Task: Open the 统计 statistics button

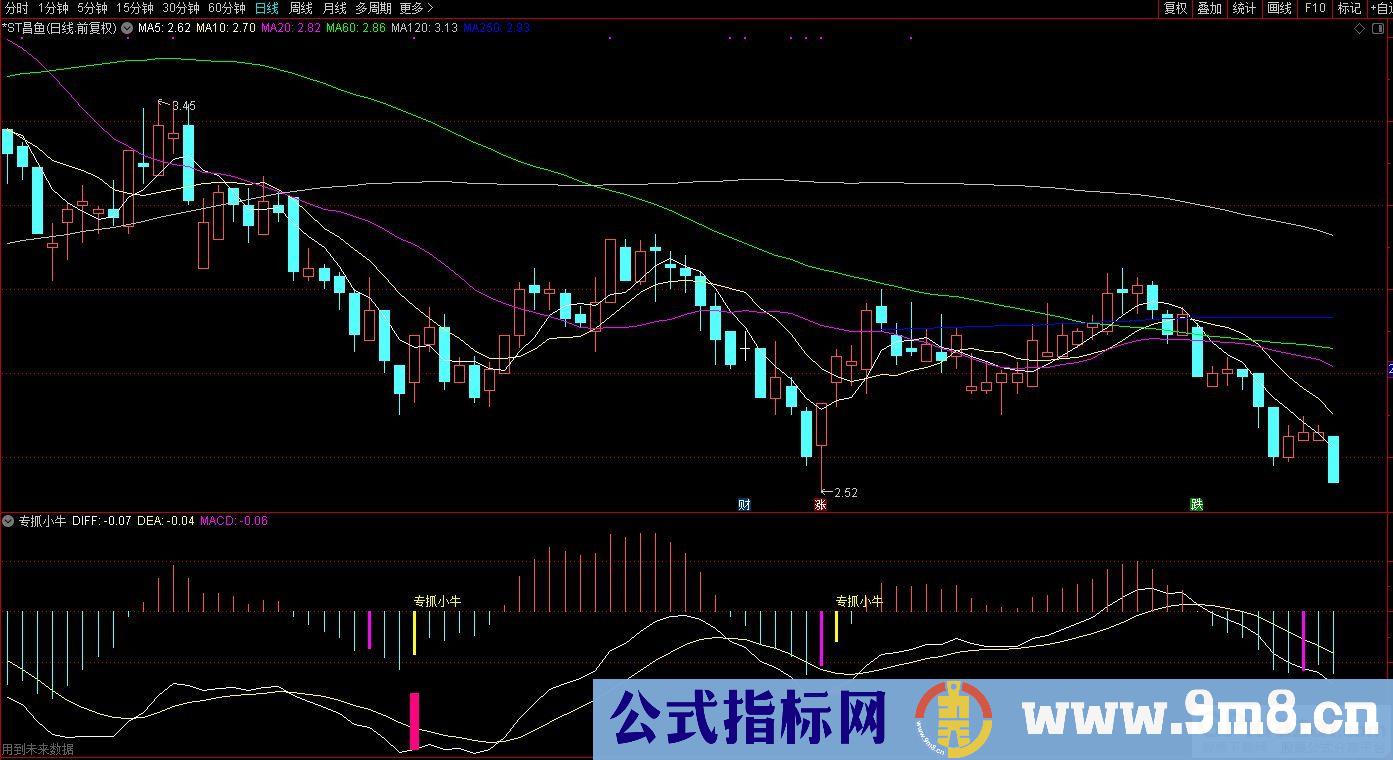Action: coord(1244,8)
